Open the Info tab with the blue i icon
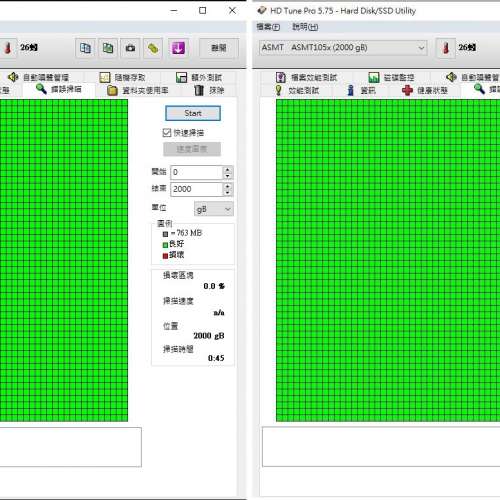The image size is (500, 500). (x=361, y=90)
